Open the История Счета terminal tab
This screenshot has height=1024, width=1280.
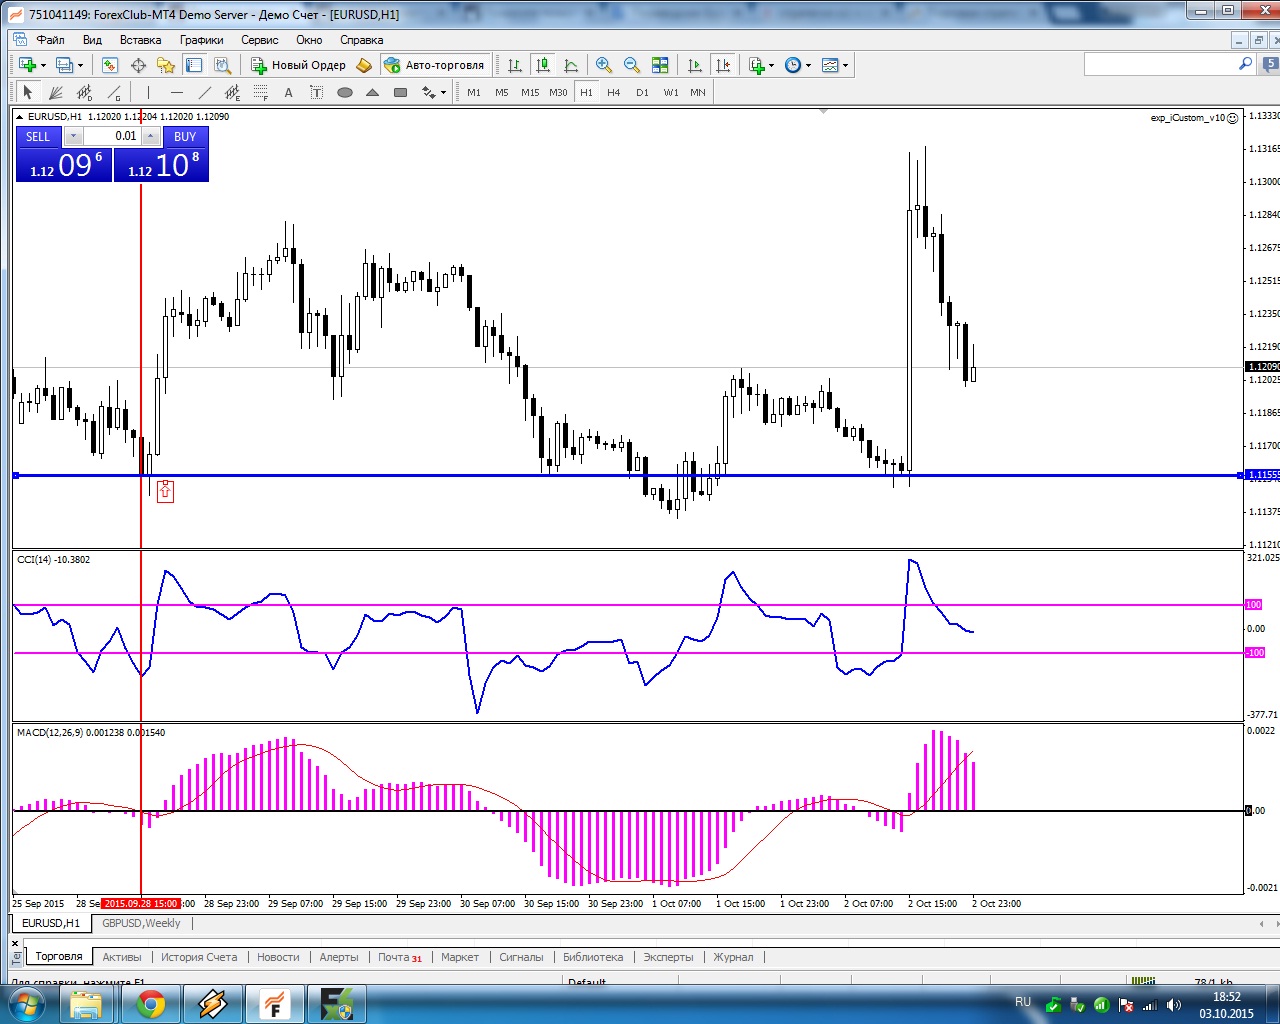[x=199, y=957]
